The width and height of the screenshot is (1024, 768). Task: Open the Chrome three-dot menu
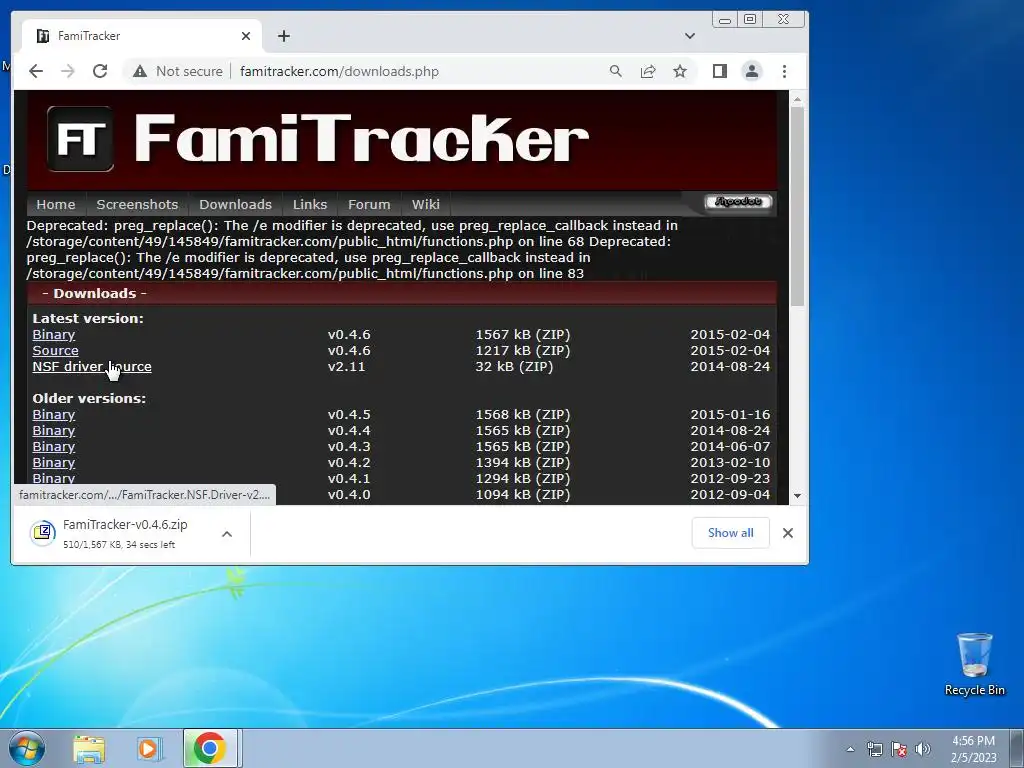point(784,71)
